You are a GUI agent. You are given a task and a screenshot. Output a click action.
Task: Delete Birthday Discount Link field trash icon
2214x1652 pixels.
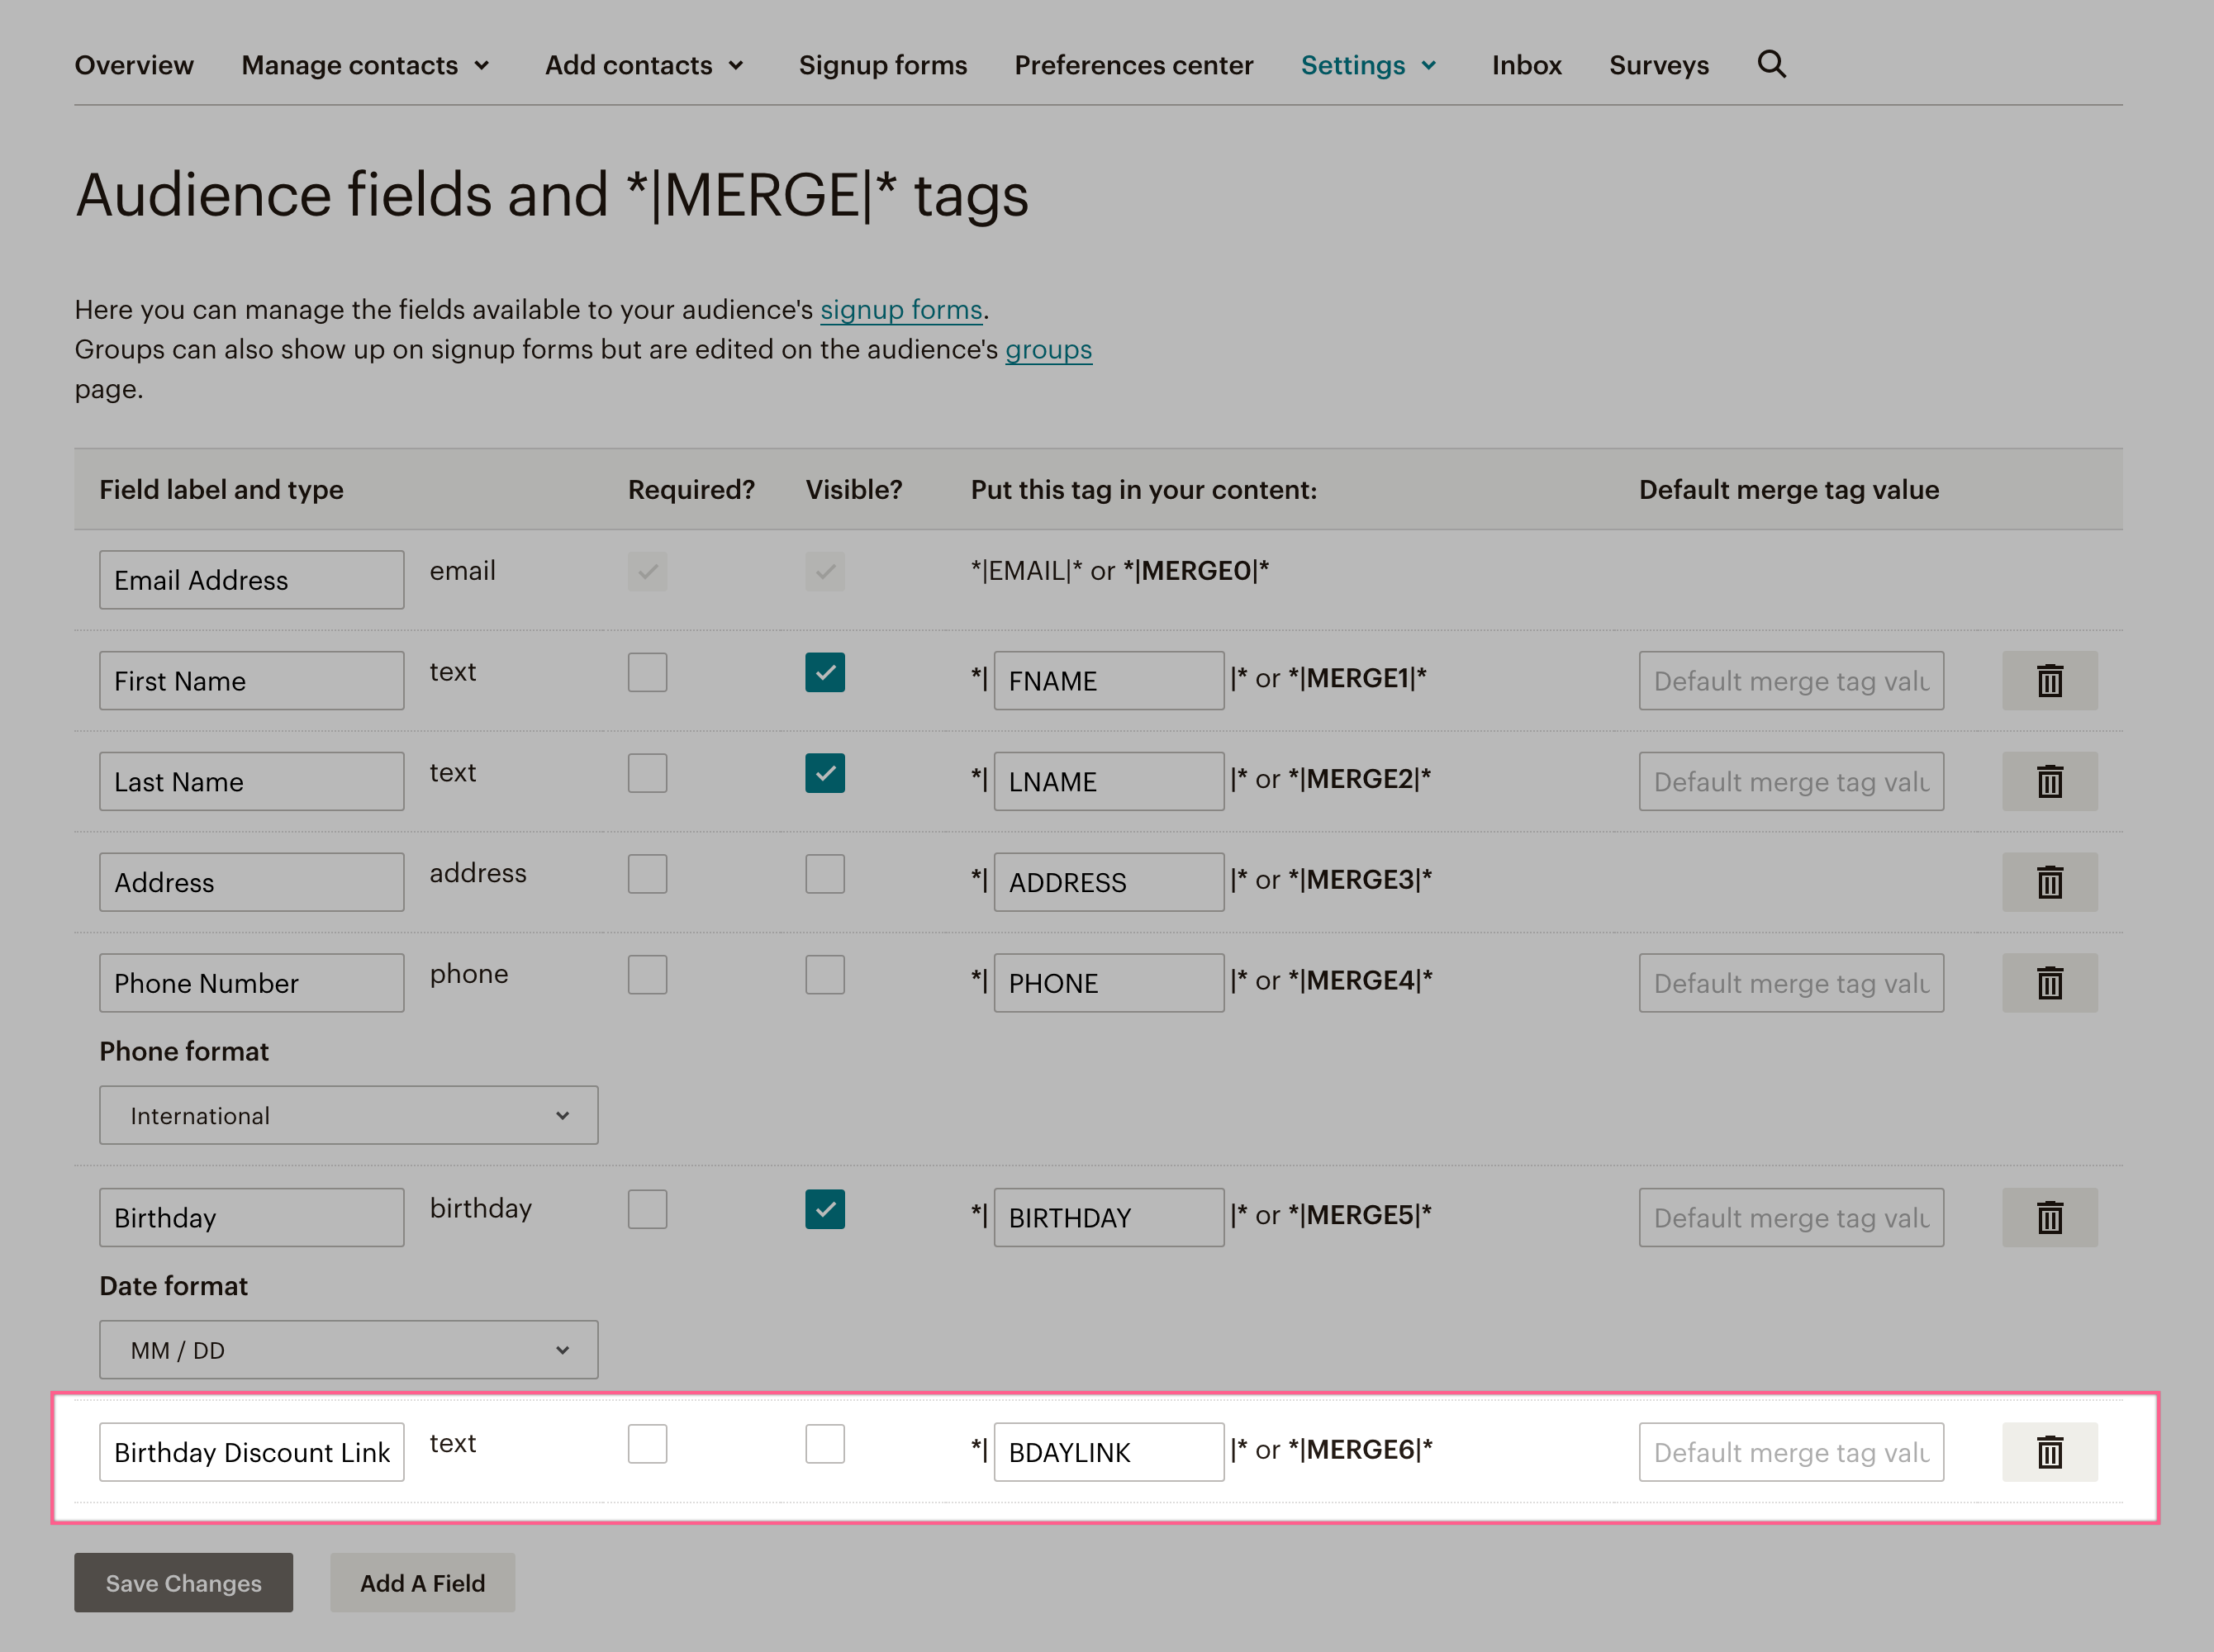pyautogui.click(x=2049, y=1452)
